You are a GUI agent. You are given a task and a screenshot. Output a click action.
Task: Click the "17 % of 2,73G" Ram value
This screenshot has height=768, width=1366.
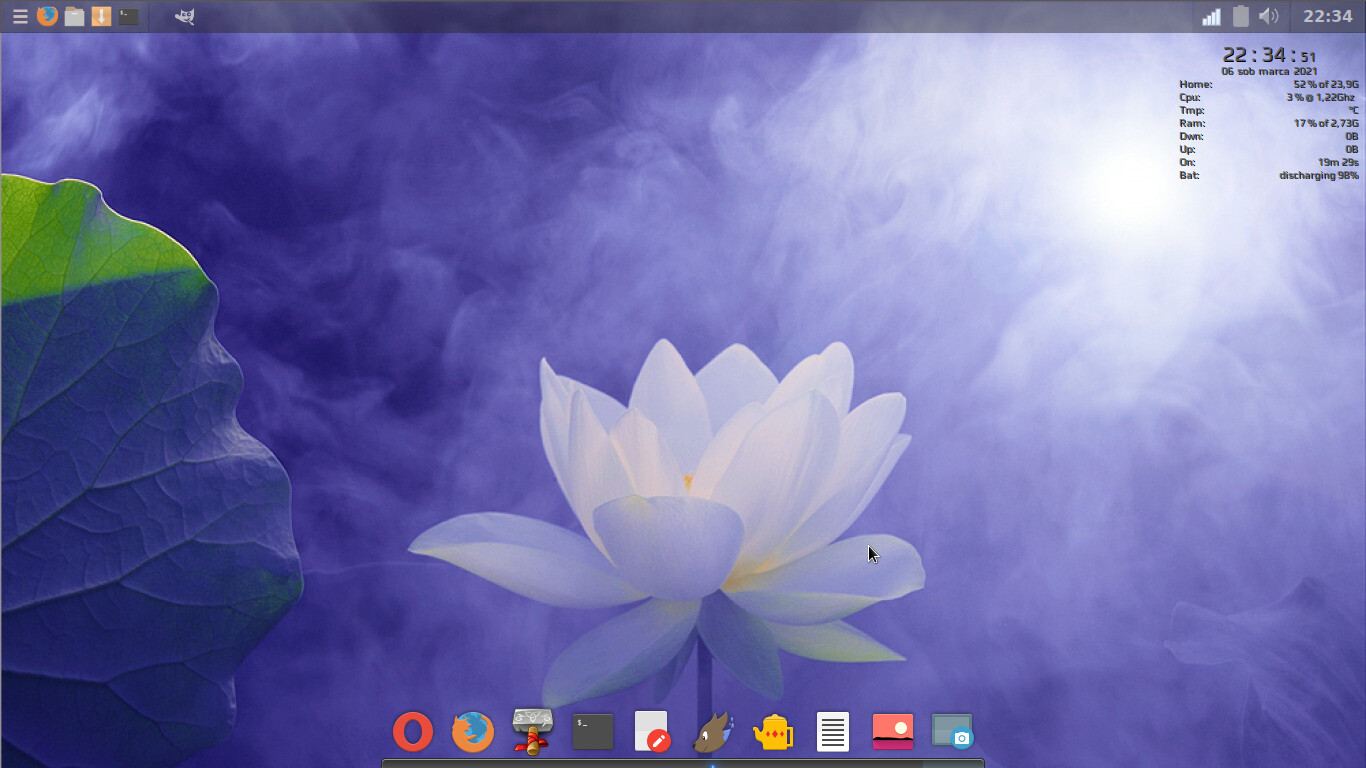click(x=1326, y=123)
